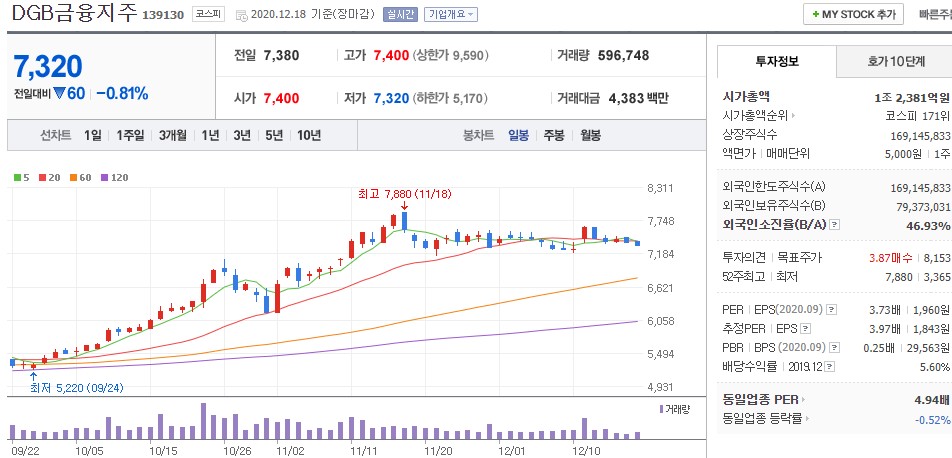Expand the 기업개요 dropdown
952x458 pixels.
coord(450,15)
